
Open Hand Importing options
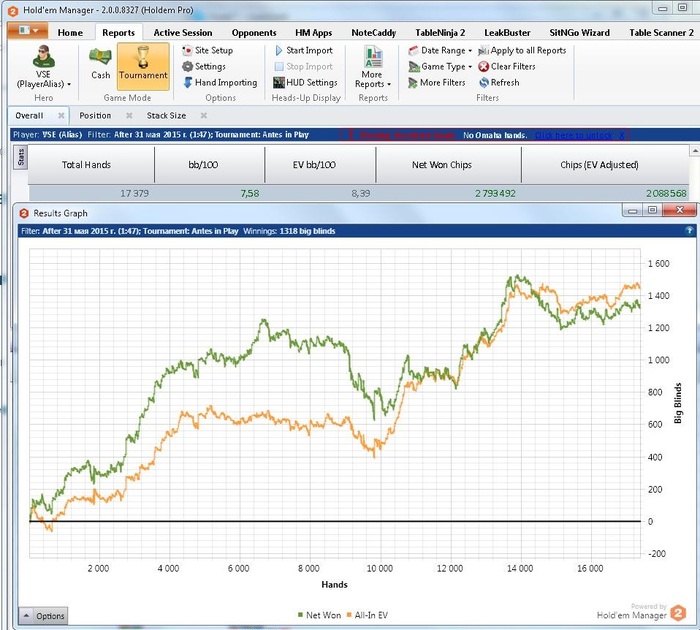click(220, 83)
